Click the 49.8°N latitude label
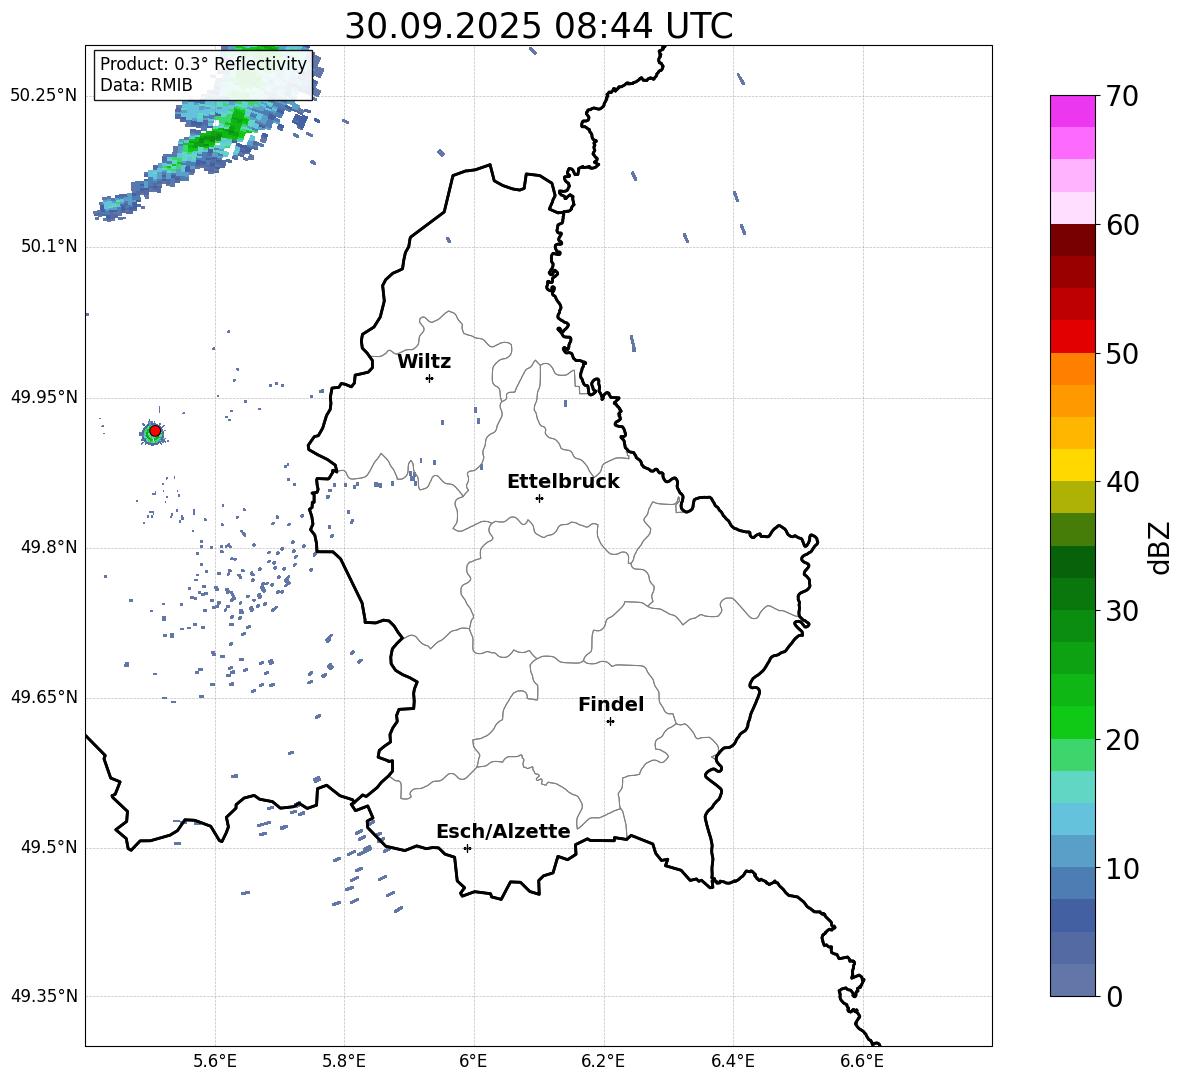The height and width of the screenshot is (1081, 1184). click(48, 547)
